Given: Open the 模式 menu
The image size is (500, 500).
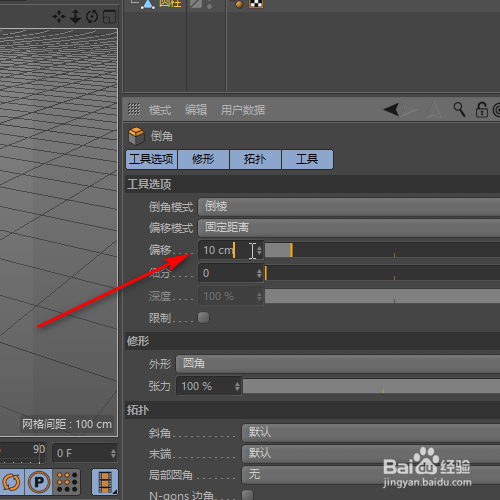Looking at the screenshot, I should [160, 110].
